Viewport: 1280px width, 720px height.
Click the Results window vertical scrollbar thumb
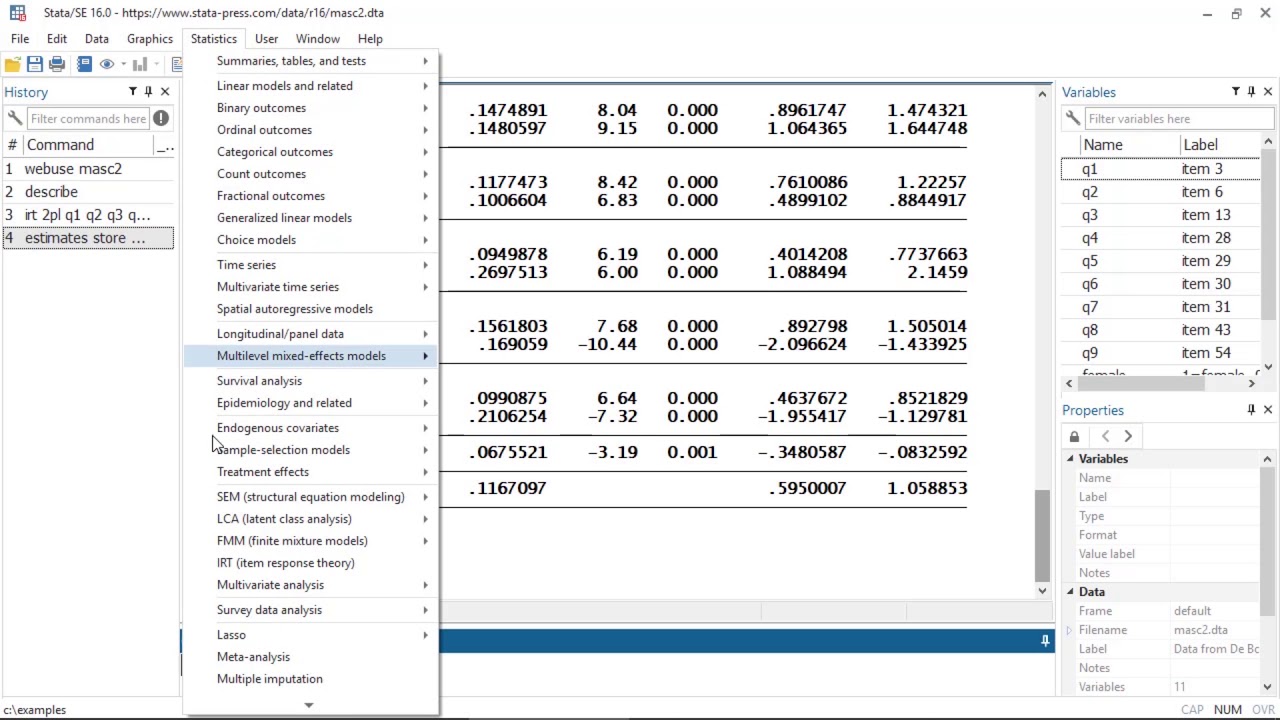click(1042, 536)
